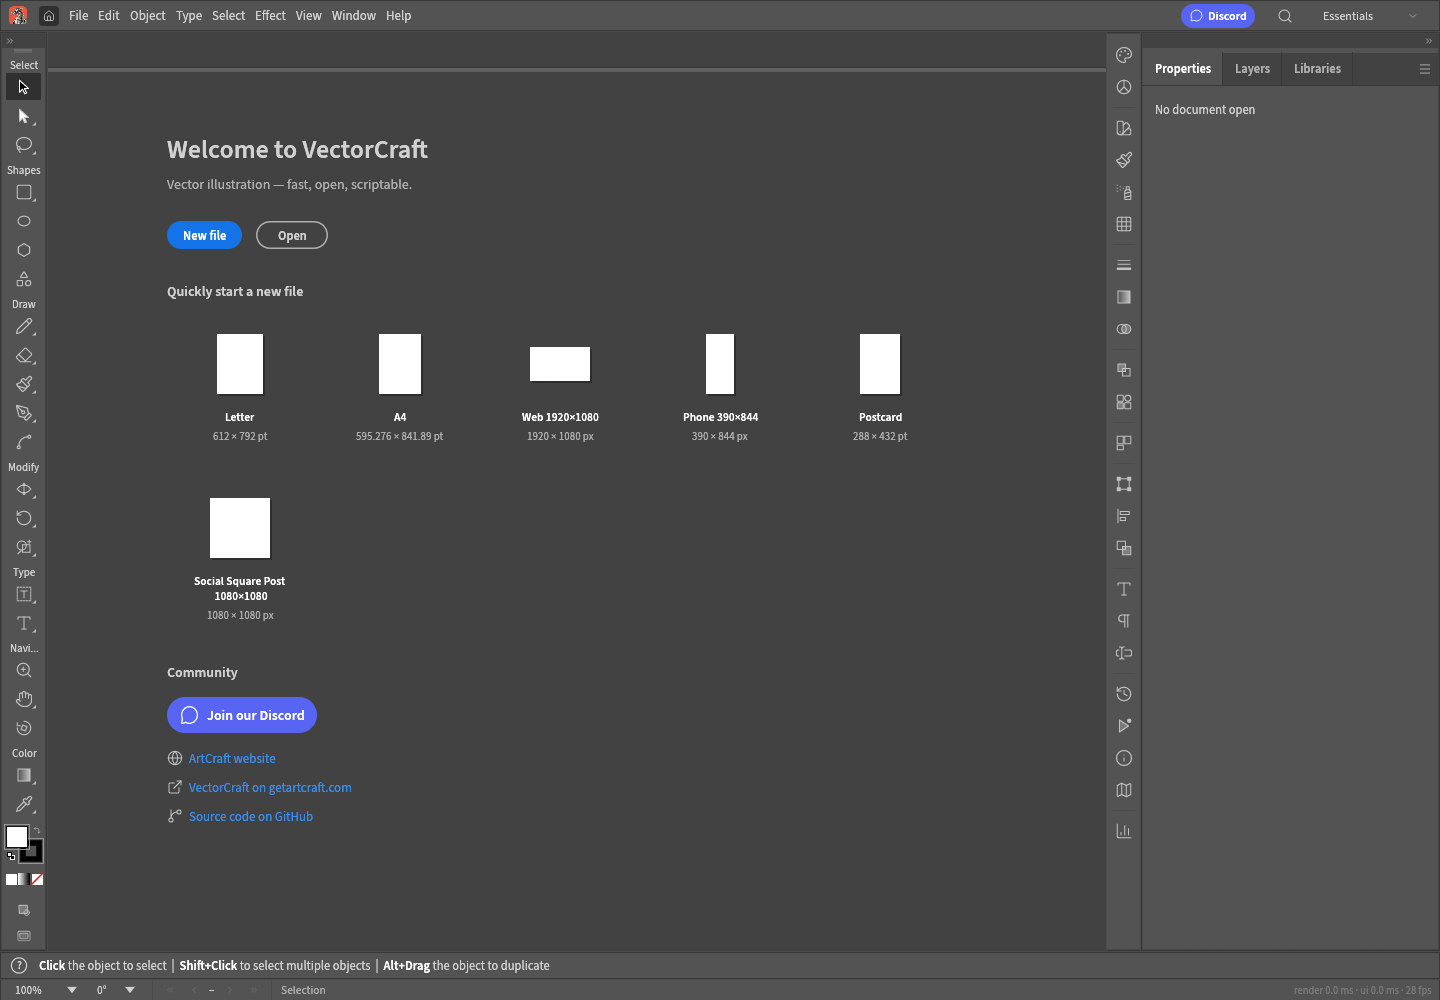Activate the Pen nib tool
The image size is (1440, 1000).
(24, 413)
